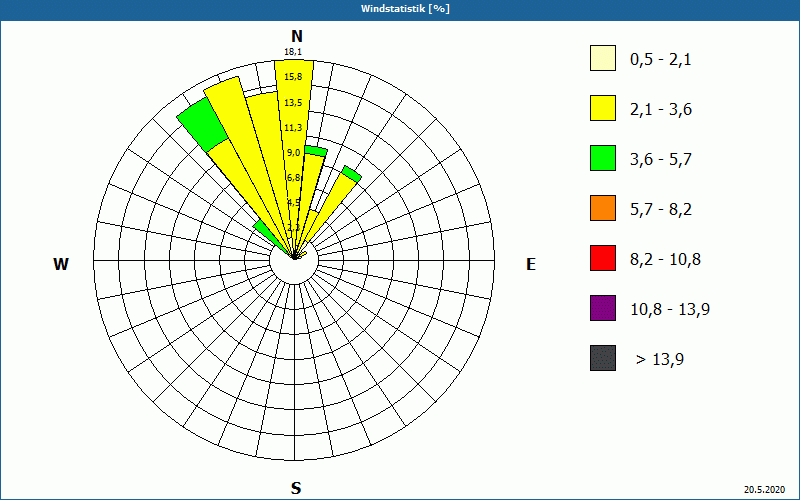This screenshot has height=500, width=800.
Task: Click the legend text '10,8 - 13,9'
Action: tap(670, 310)
